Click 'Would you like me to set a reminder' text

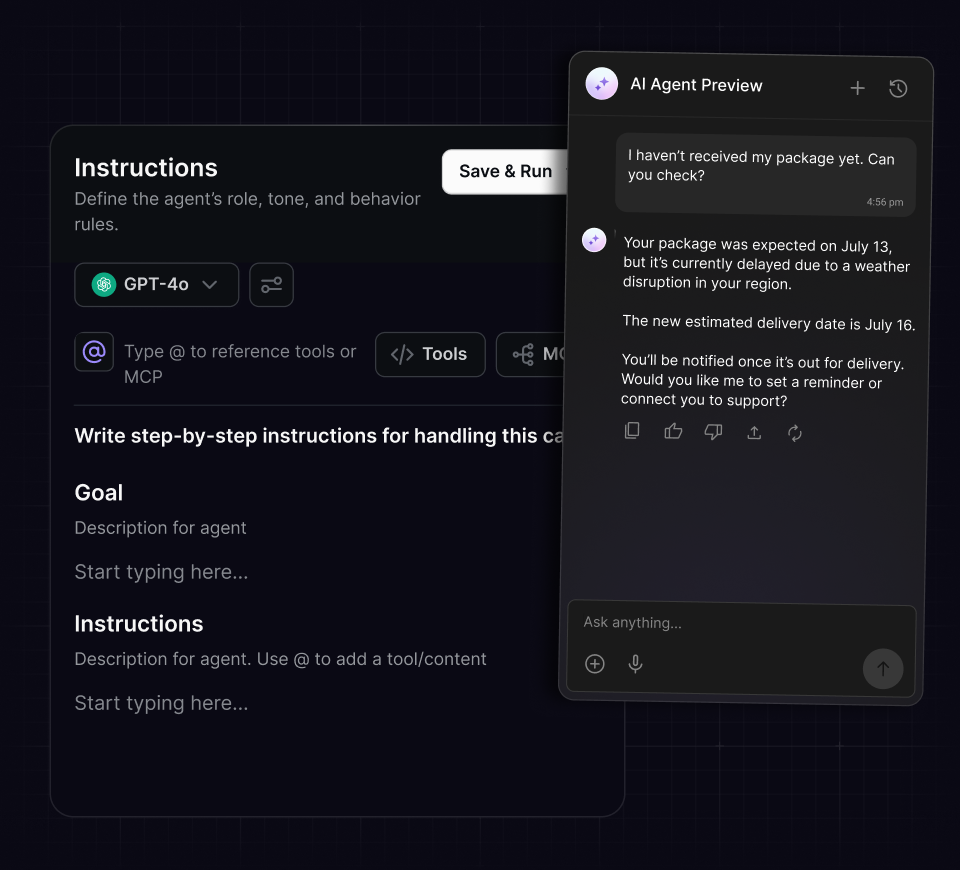(x=751, y=391)
